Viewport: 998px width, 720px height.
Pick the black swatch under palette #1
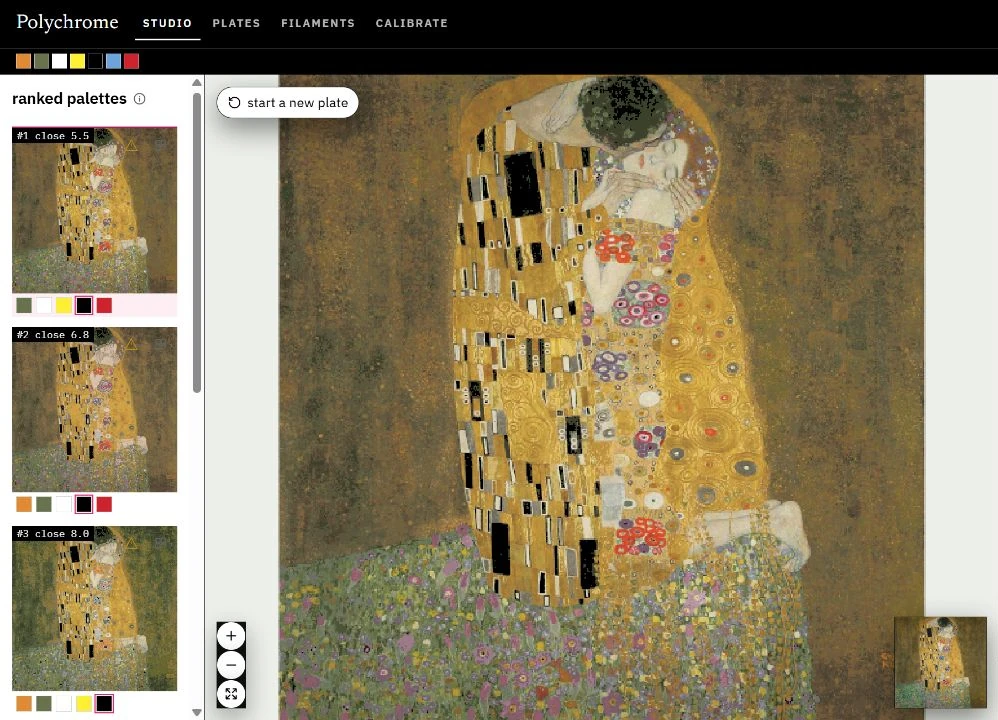(x=84, y=306)
